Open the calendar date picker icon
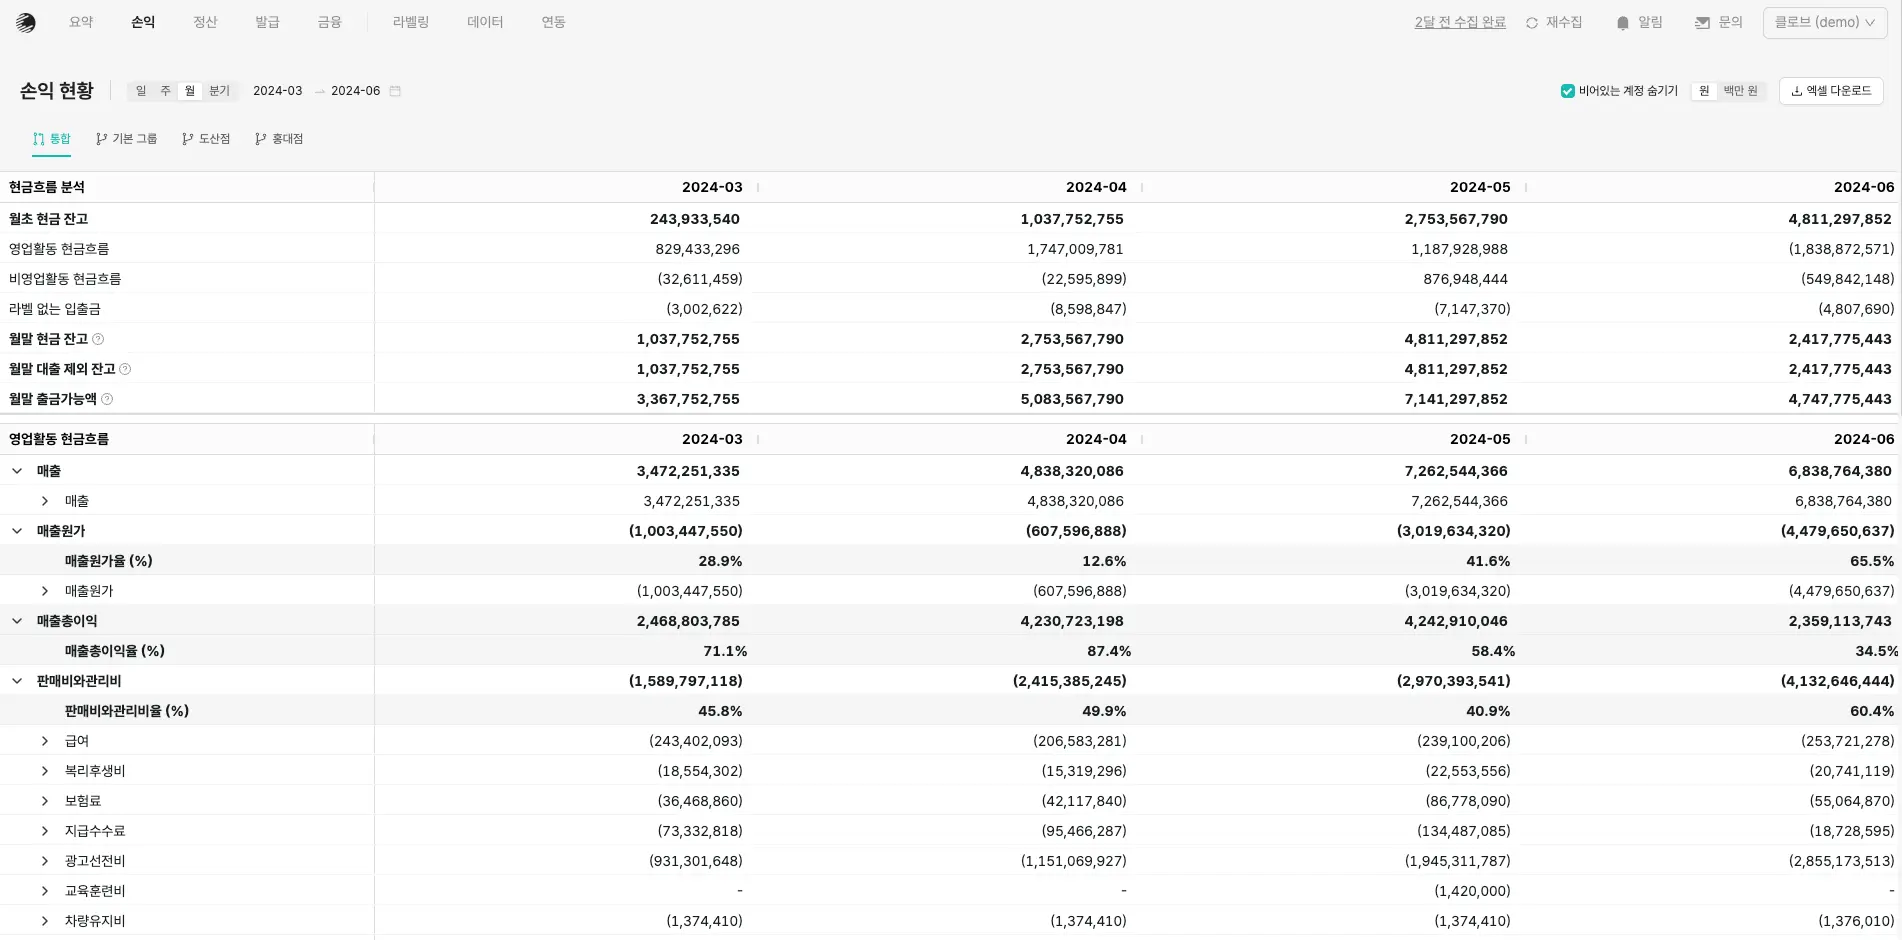The image size is (1902, 940). coord(395,91)
